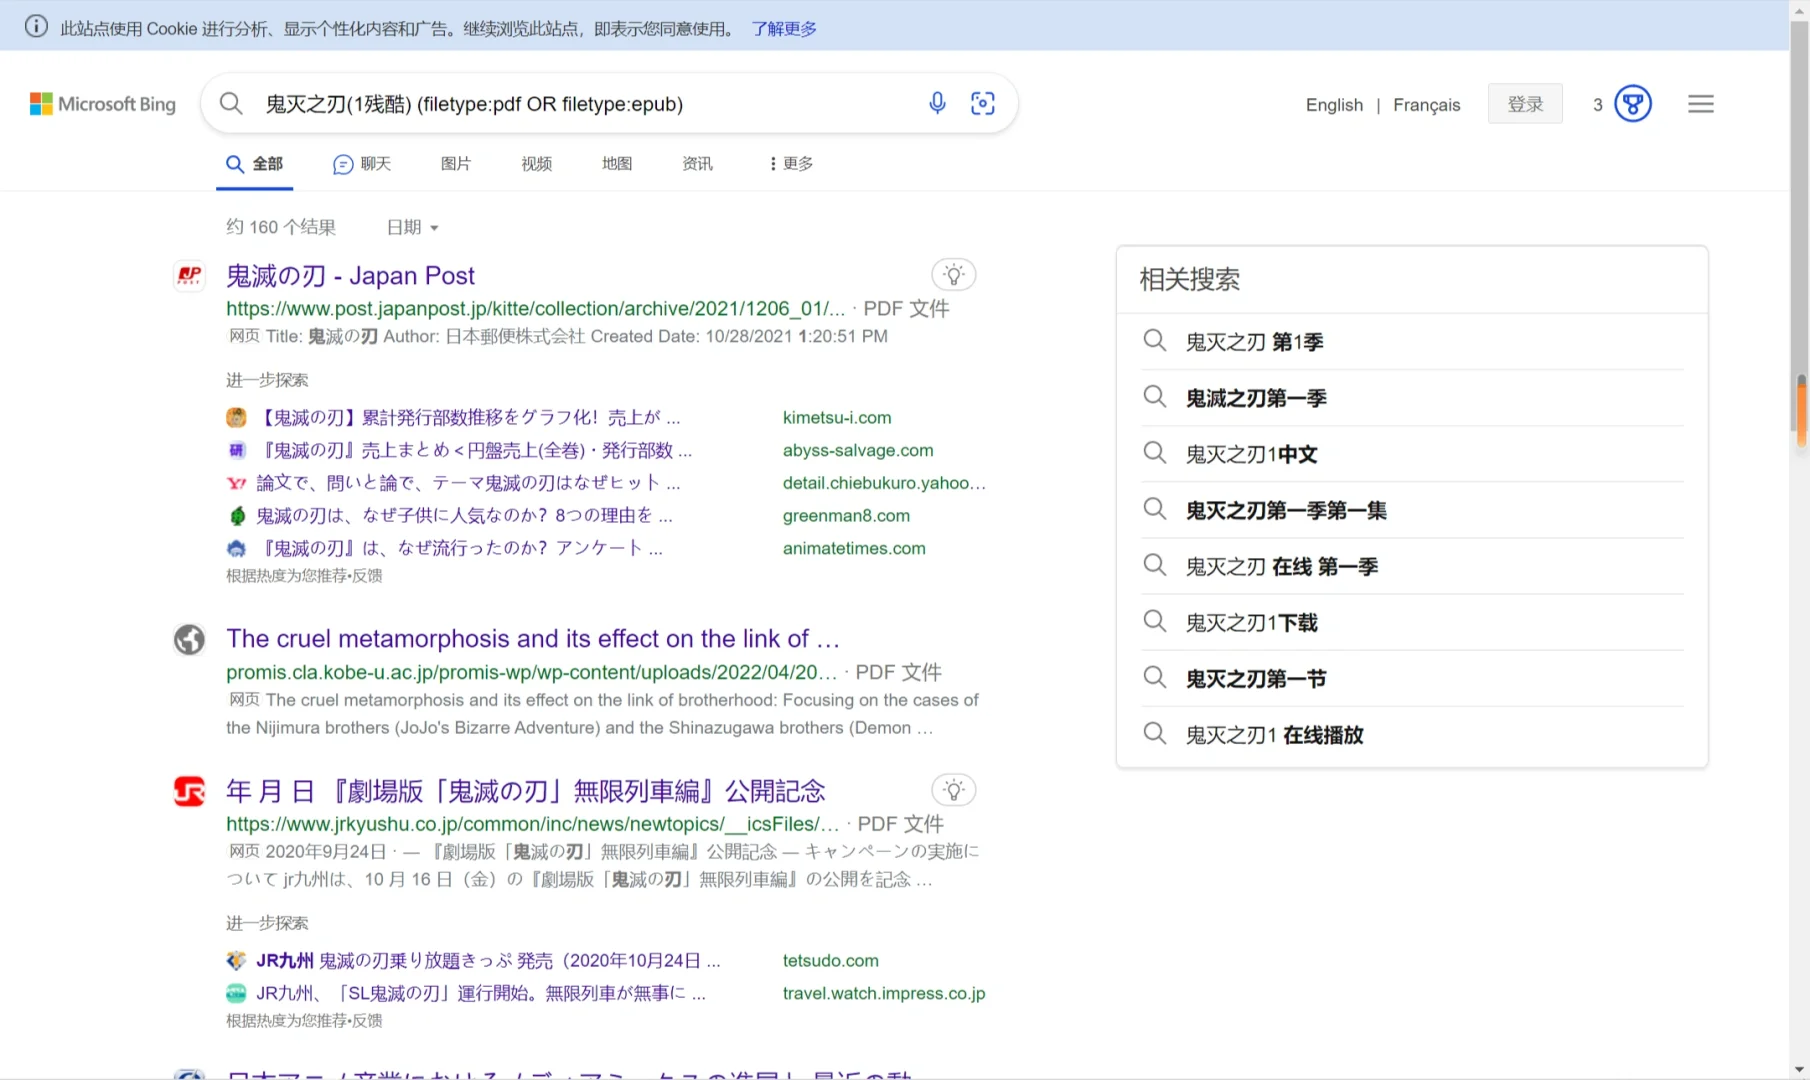This screenshot has height=1080, width=1810.
Task: Switch to the 视频 videos tab
Action: pyautogui.click(x=537, y=163)
